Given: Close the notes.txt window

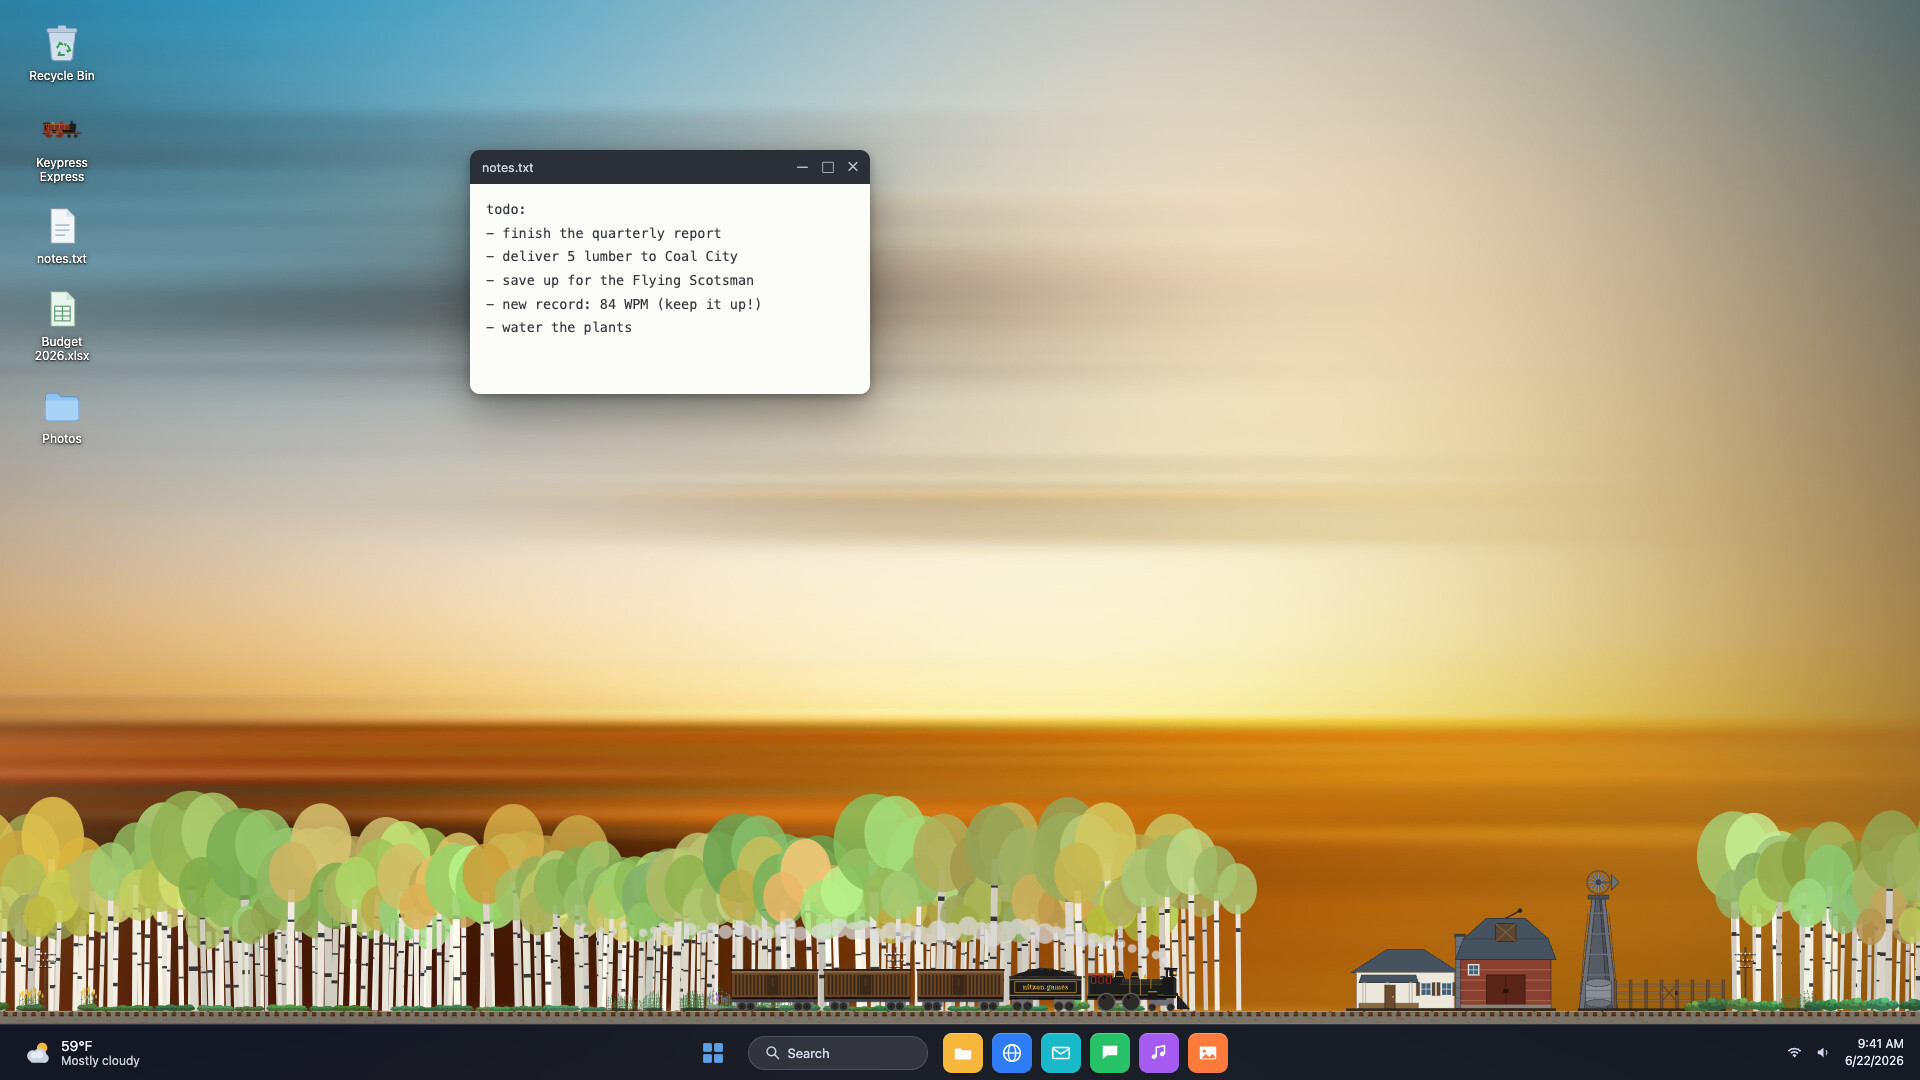Looking at the screenshot, I should (x=853, y=167).
